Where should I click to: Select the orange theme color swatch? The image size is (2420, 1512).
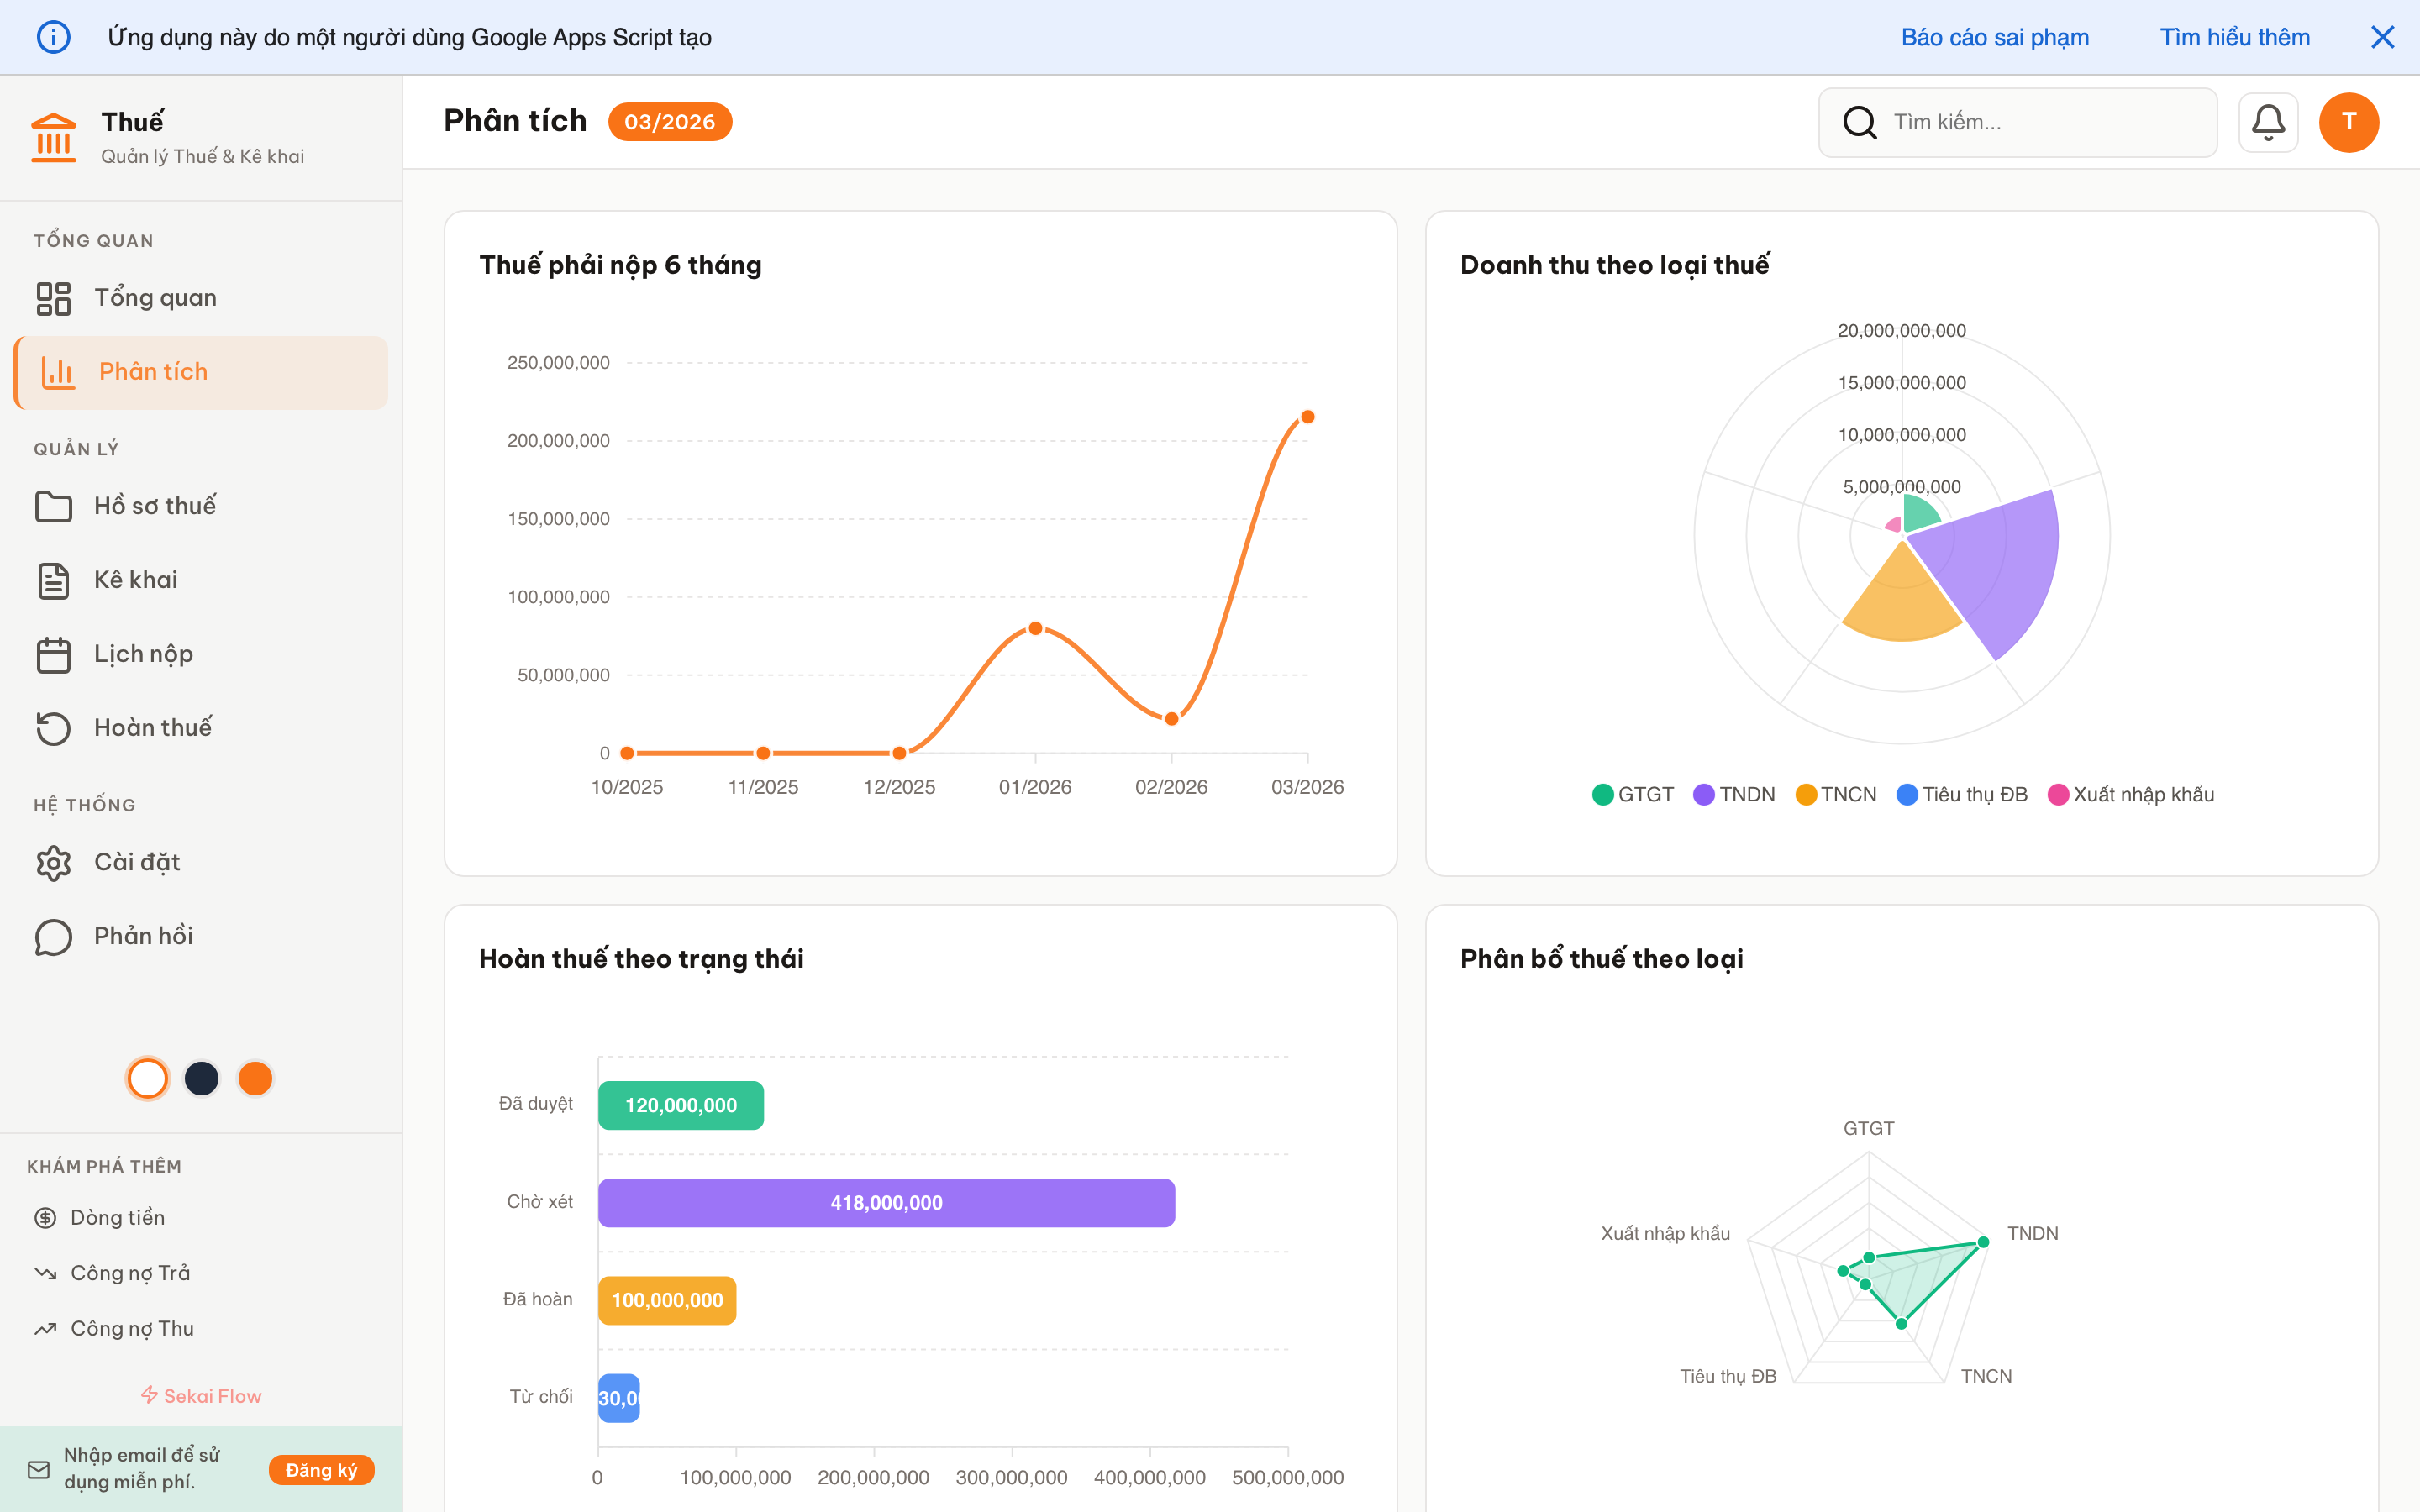[x=255, y=1078]
